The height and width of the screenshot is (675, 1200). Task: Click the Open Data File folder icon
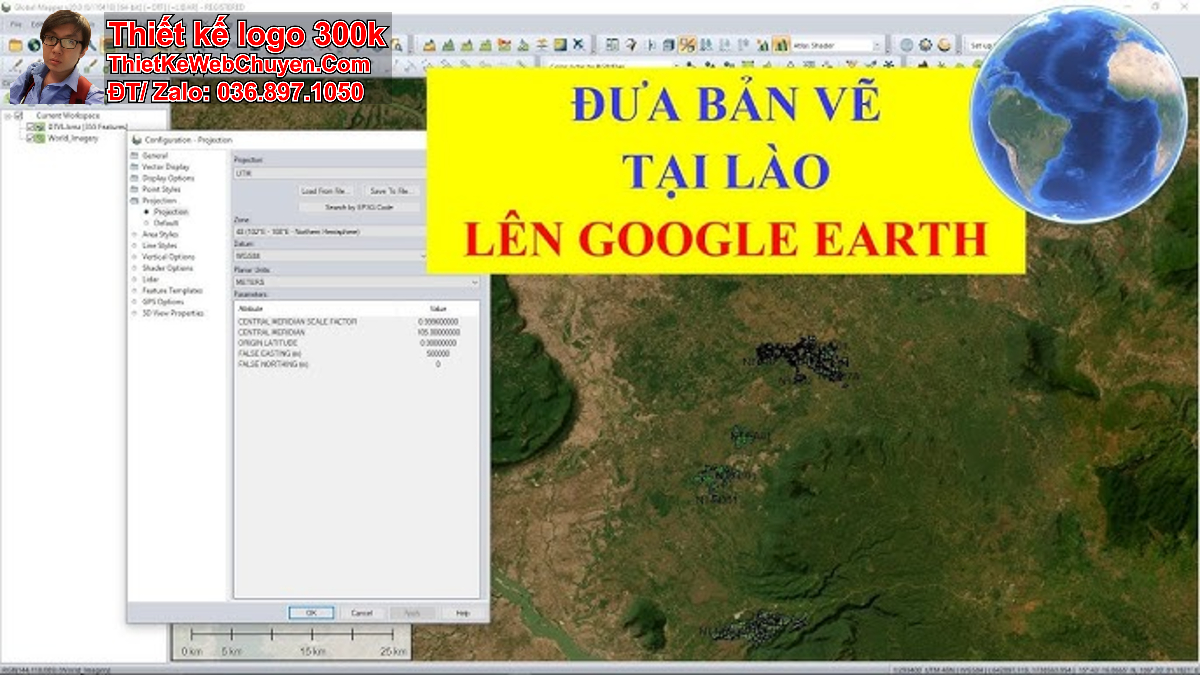coord(15,45)
